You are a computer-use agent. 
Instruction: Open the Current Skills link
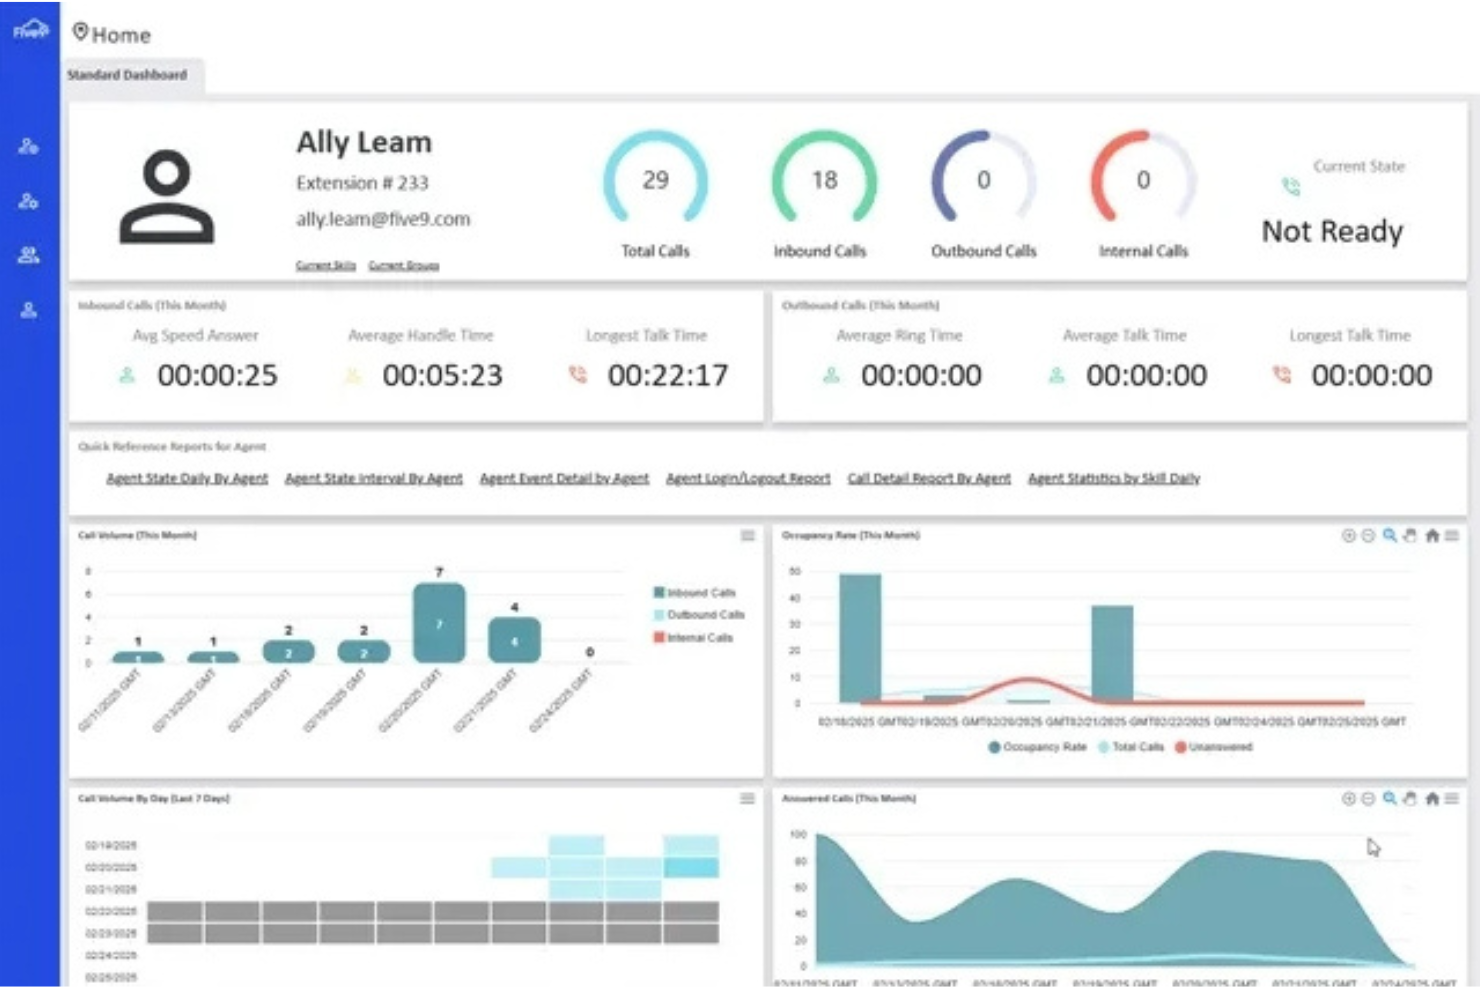click(x=324, y=265)
